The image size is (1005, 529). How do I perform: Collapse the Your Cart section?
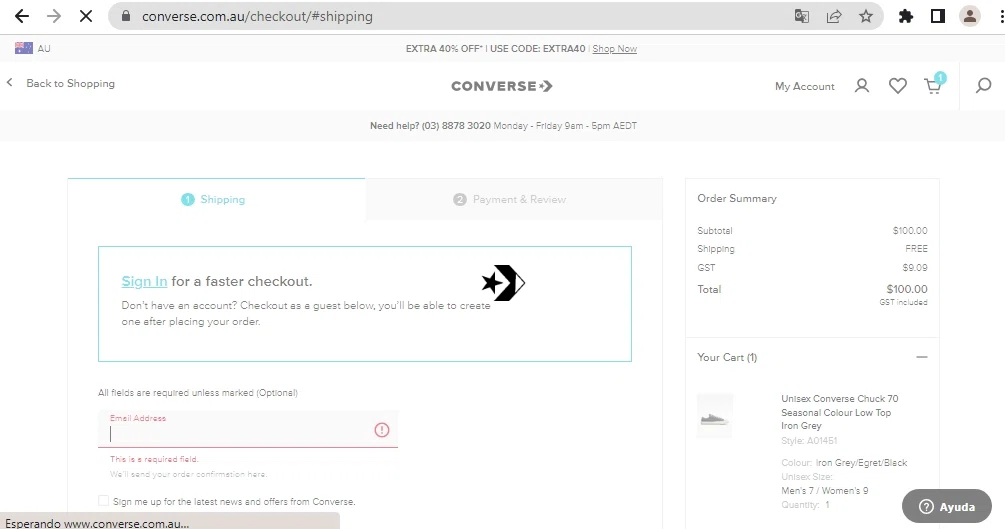tap(922, 357)
